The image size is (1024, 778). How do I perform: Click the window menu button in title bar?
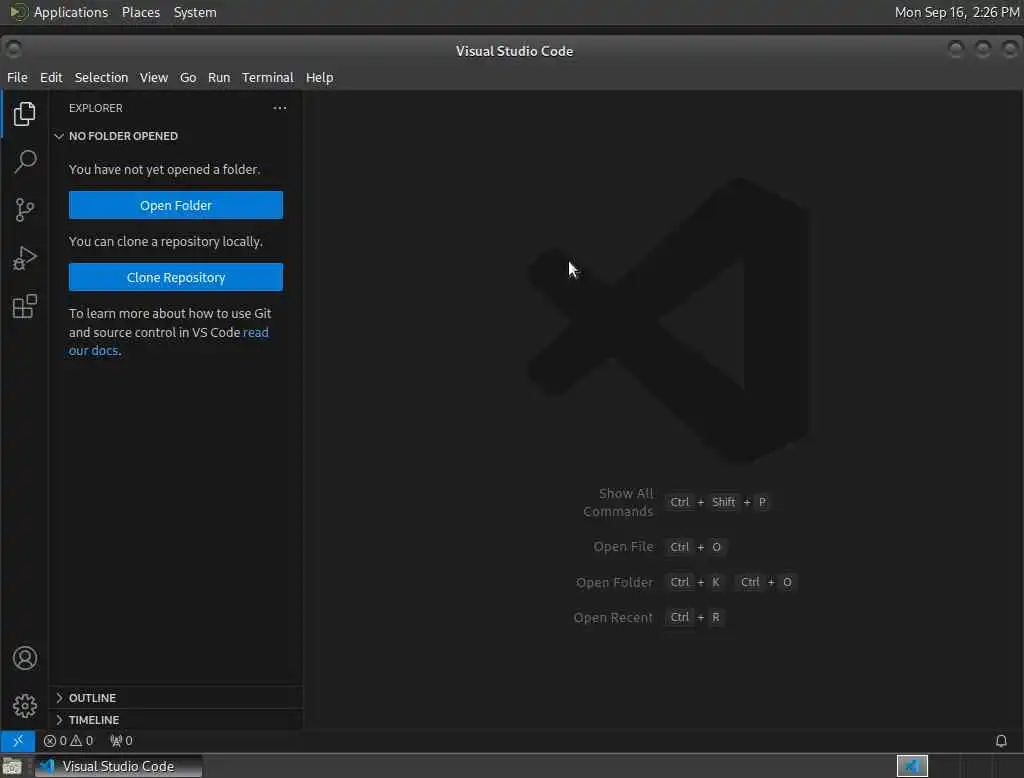click(x=13, y=49)
